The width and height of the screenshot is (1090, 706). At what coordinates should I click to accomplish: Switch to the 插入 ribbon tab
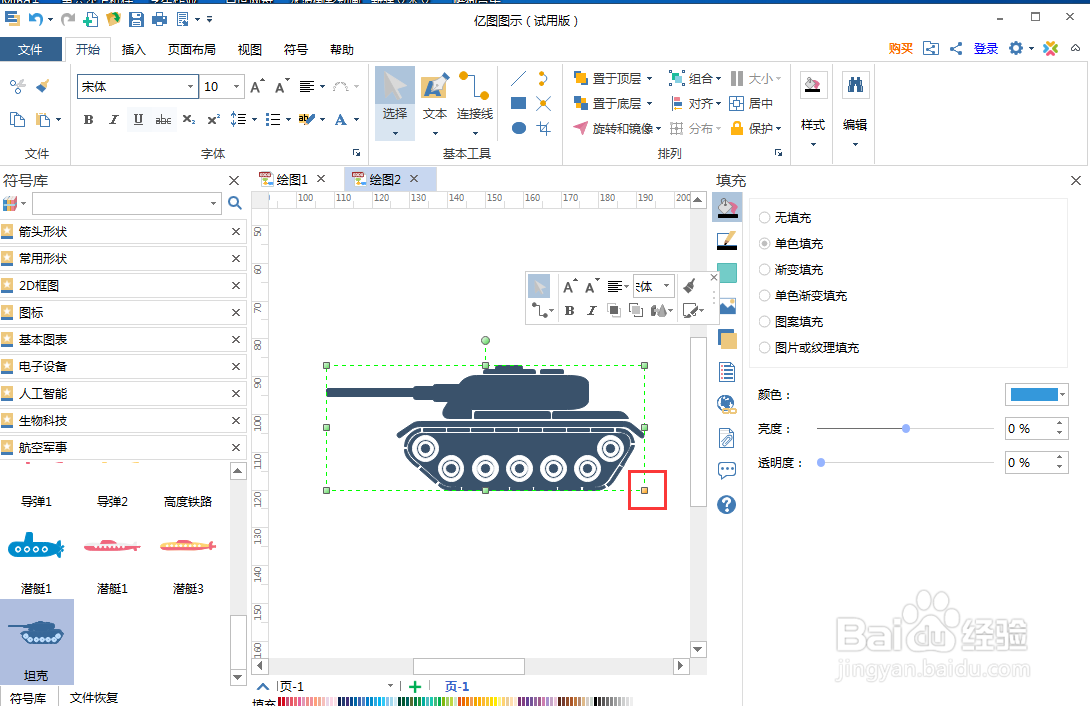133,49
